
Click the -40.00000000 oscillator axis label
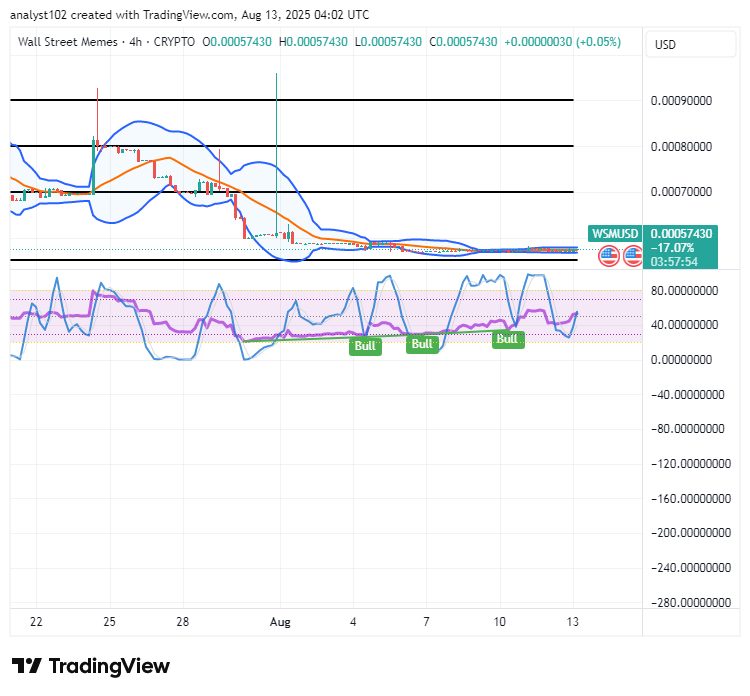tap(687, 395)
